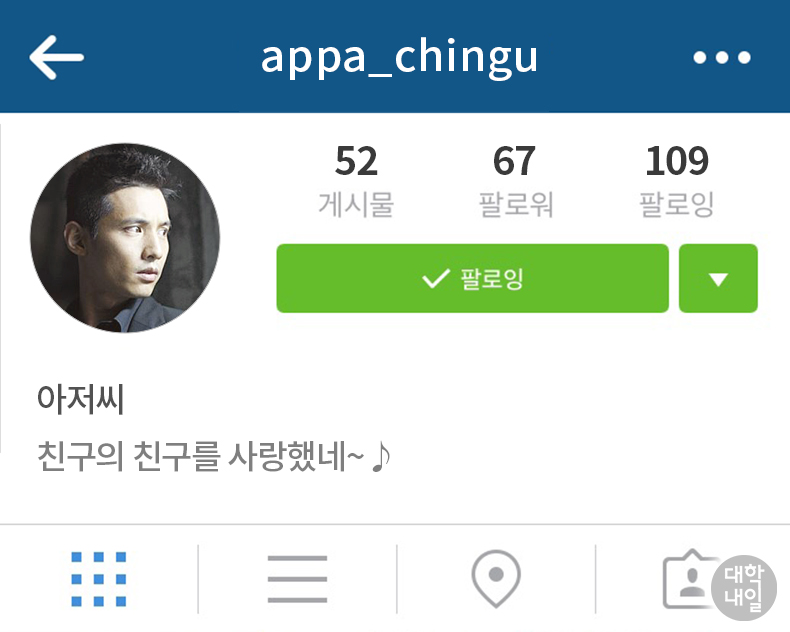Tap the checkmark inside the follow button
The width and height of the screenshot is (790, 632).
point(435,278)
